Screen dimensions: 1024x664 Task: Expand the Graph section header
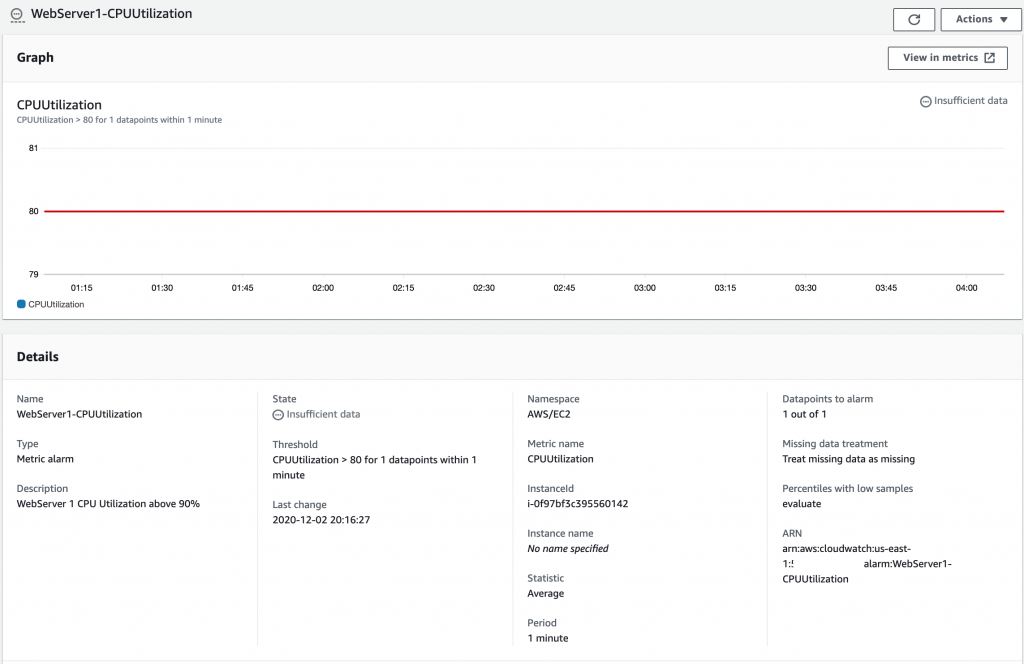(35, 57)
